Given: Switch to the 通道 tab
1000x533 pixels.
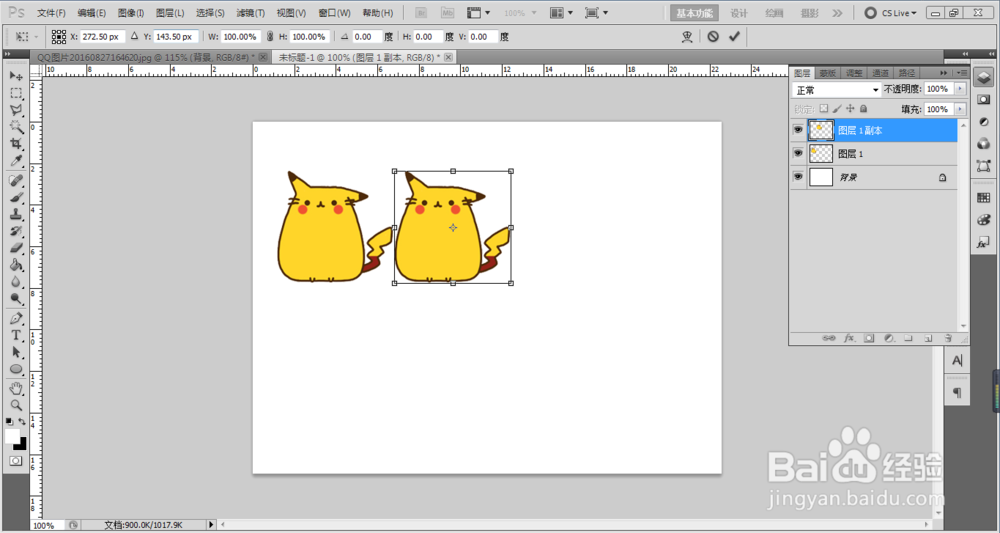Looking at the screenshot, I should pos(880,73).
